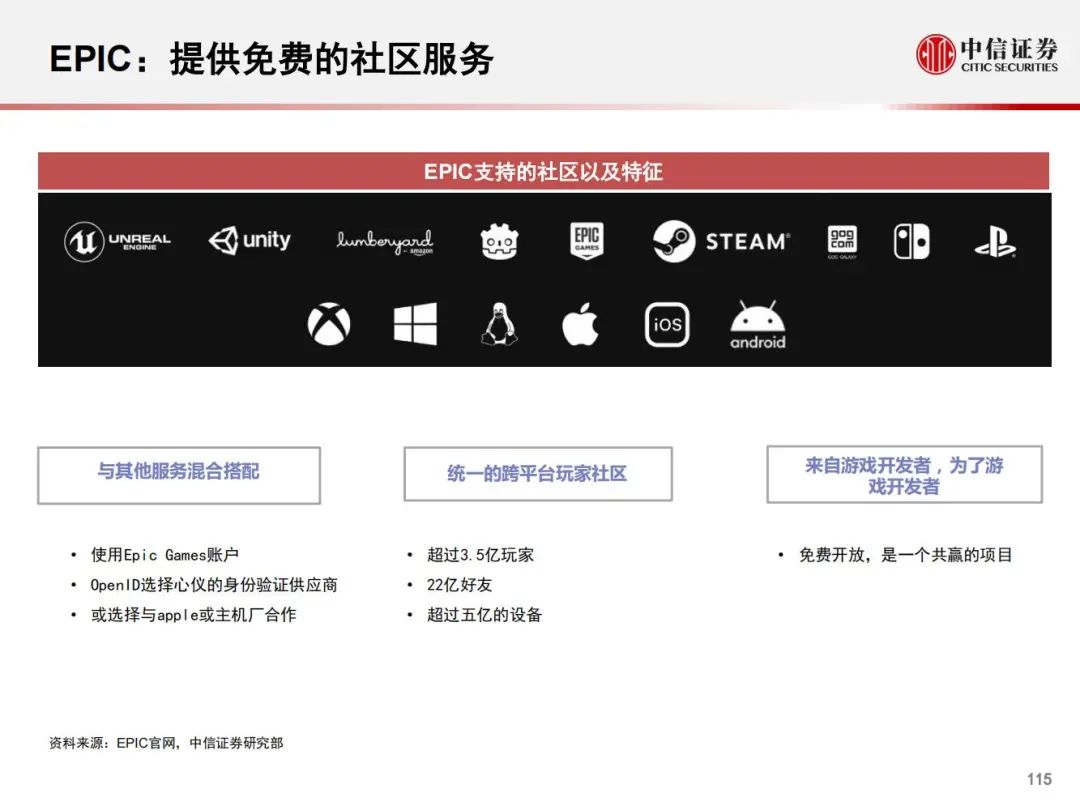Click the source note 资料来源：EPIC官网，中信证券研究部
Screen dimensions: 1080x810
click(x=166, y=743)
